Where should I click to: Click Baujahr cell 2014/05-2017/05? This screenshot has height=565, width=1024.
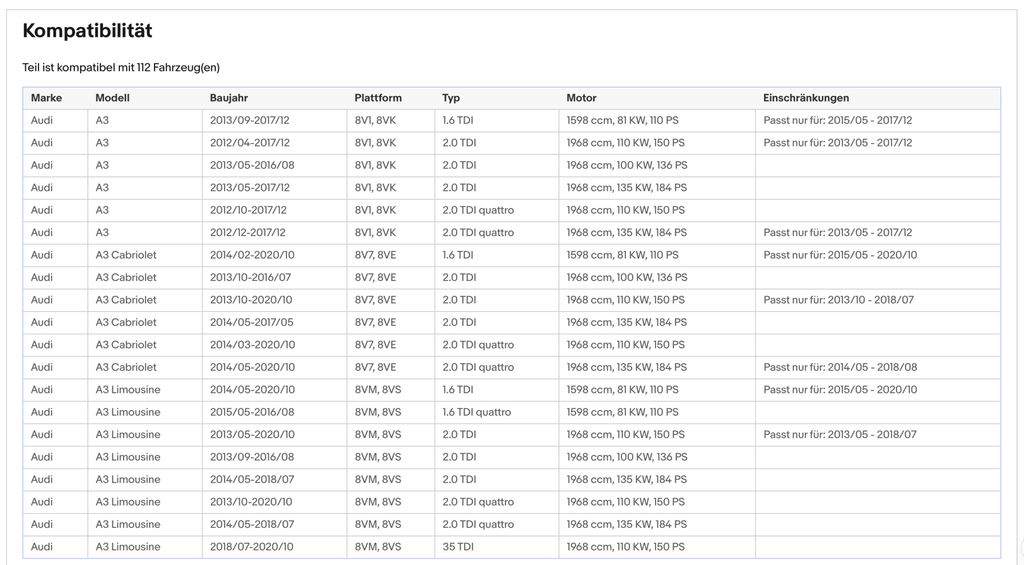[251, 322]
